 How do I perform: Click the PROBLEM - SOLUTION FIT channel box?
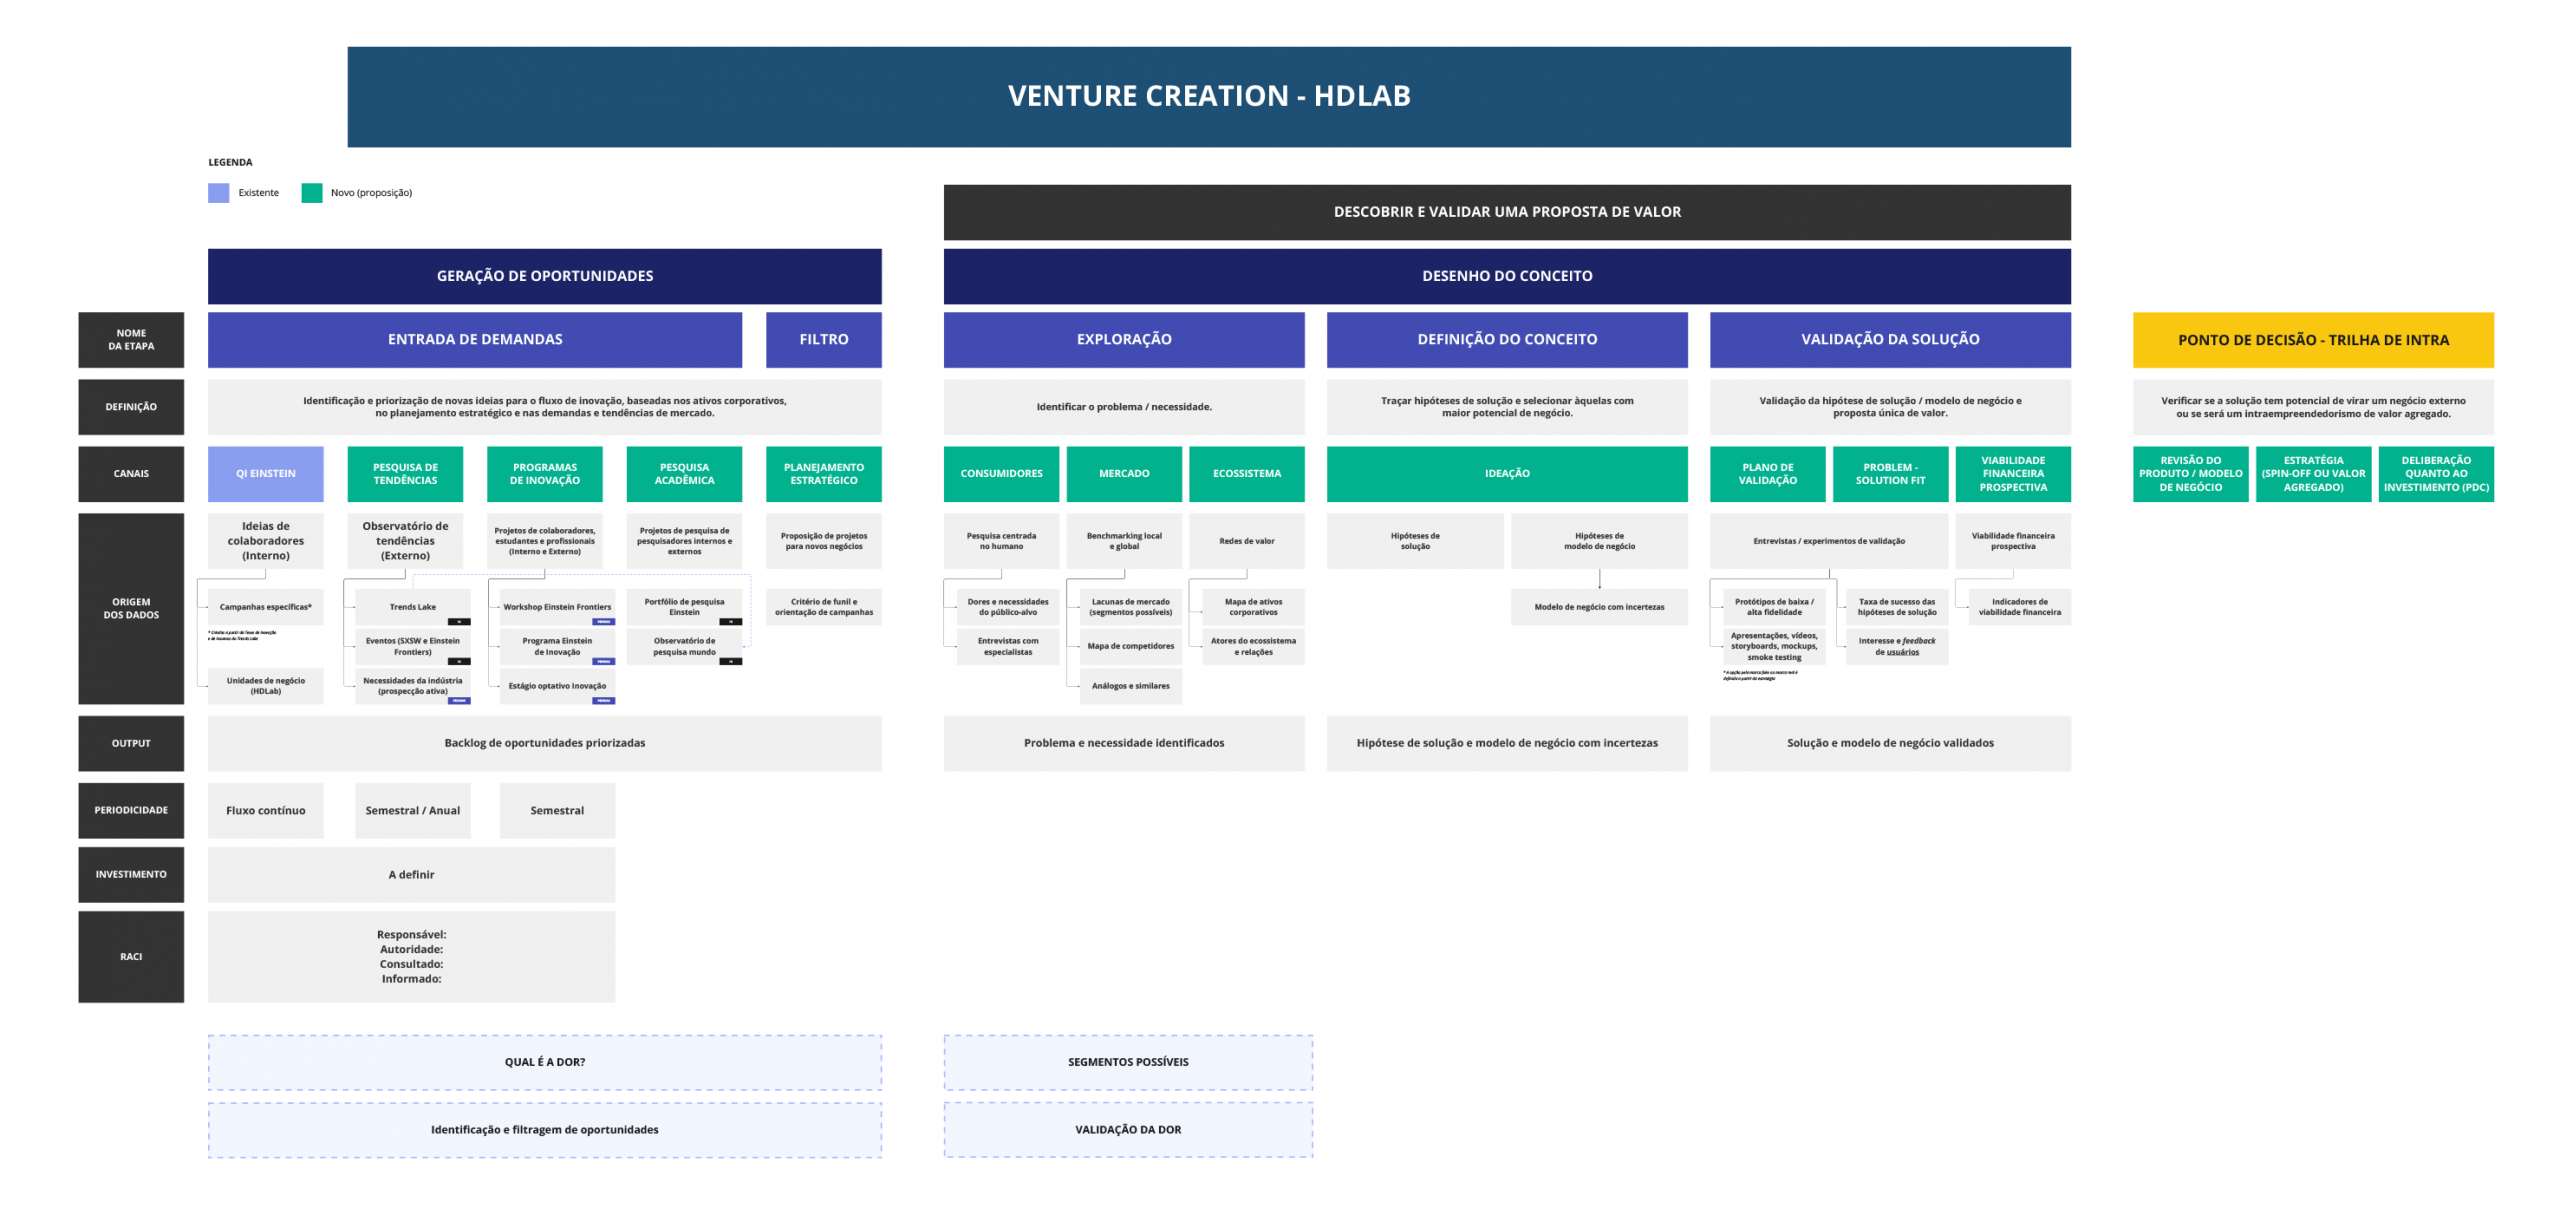point(1890,474)
